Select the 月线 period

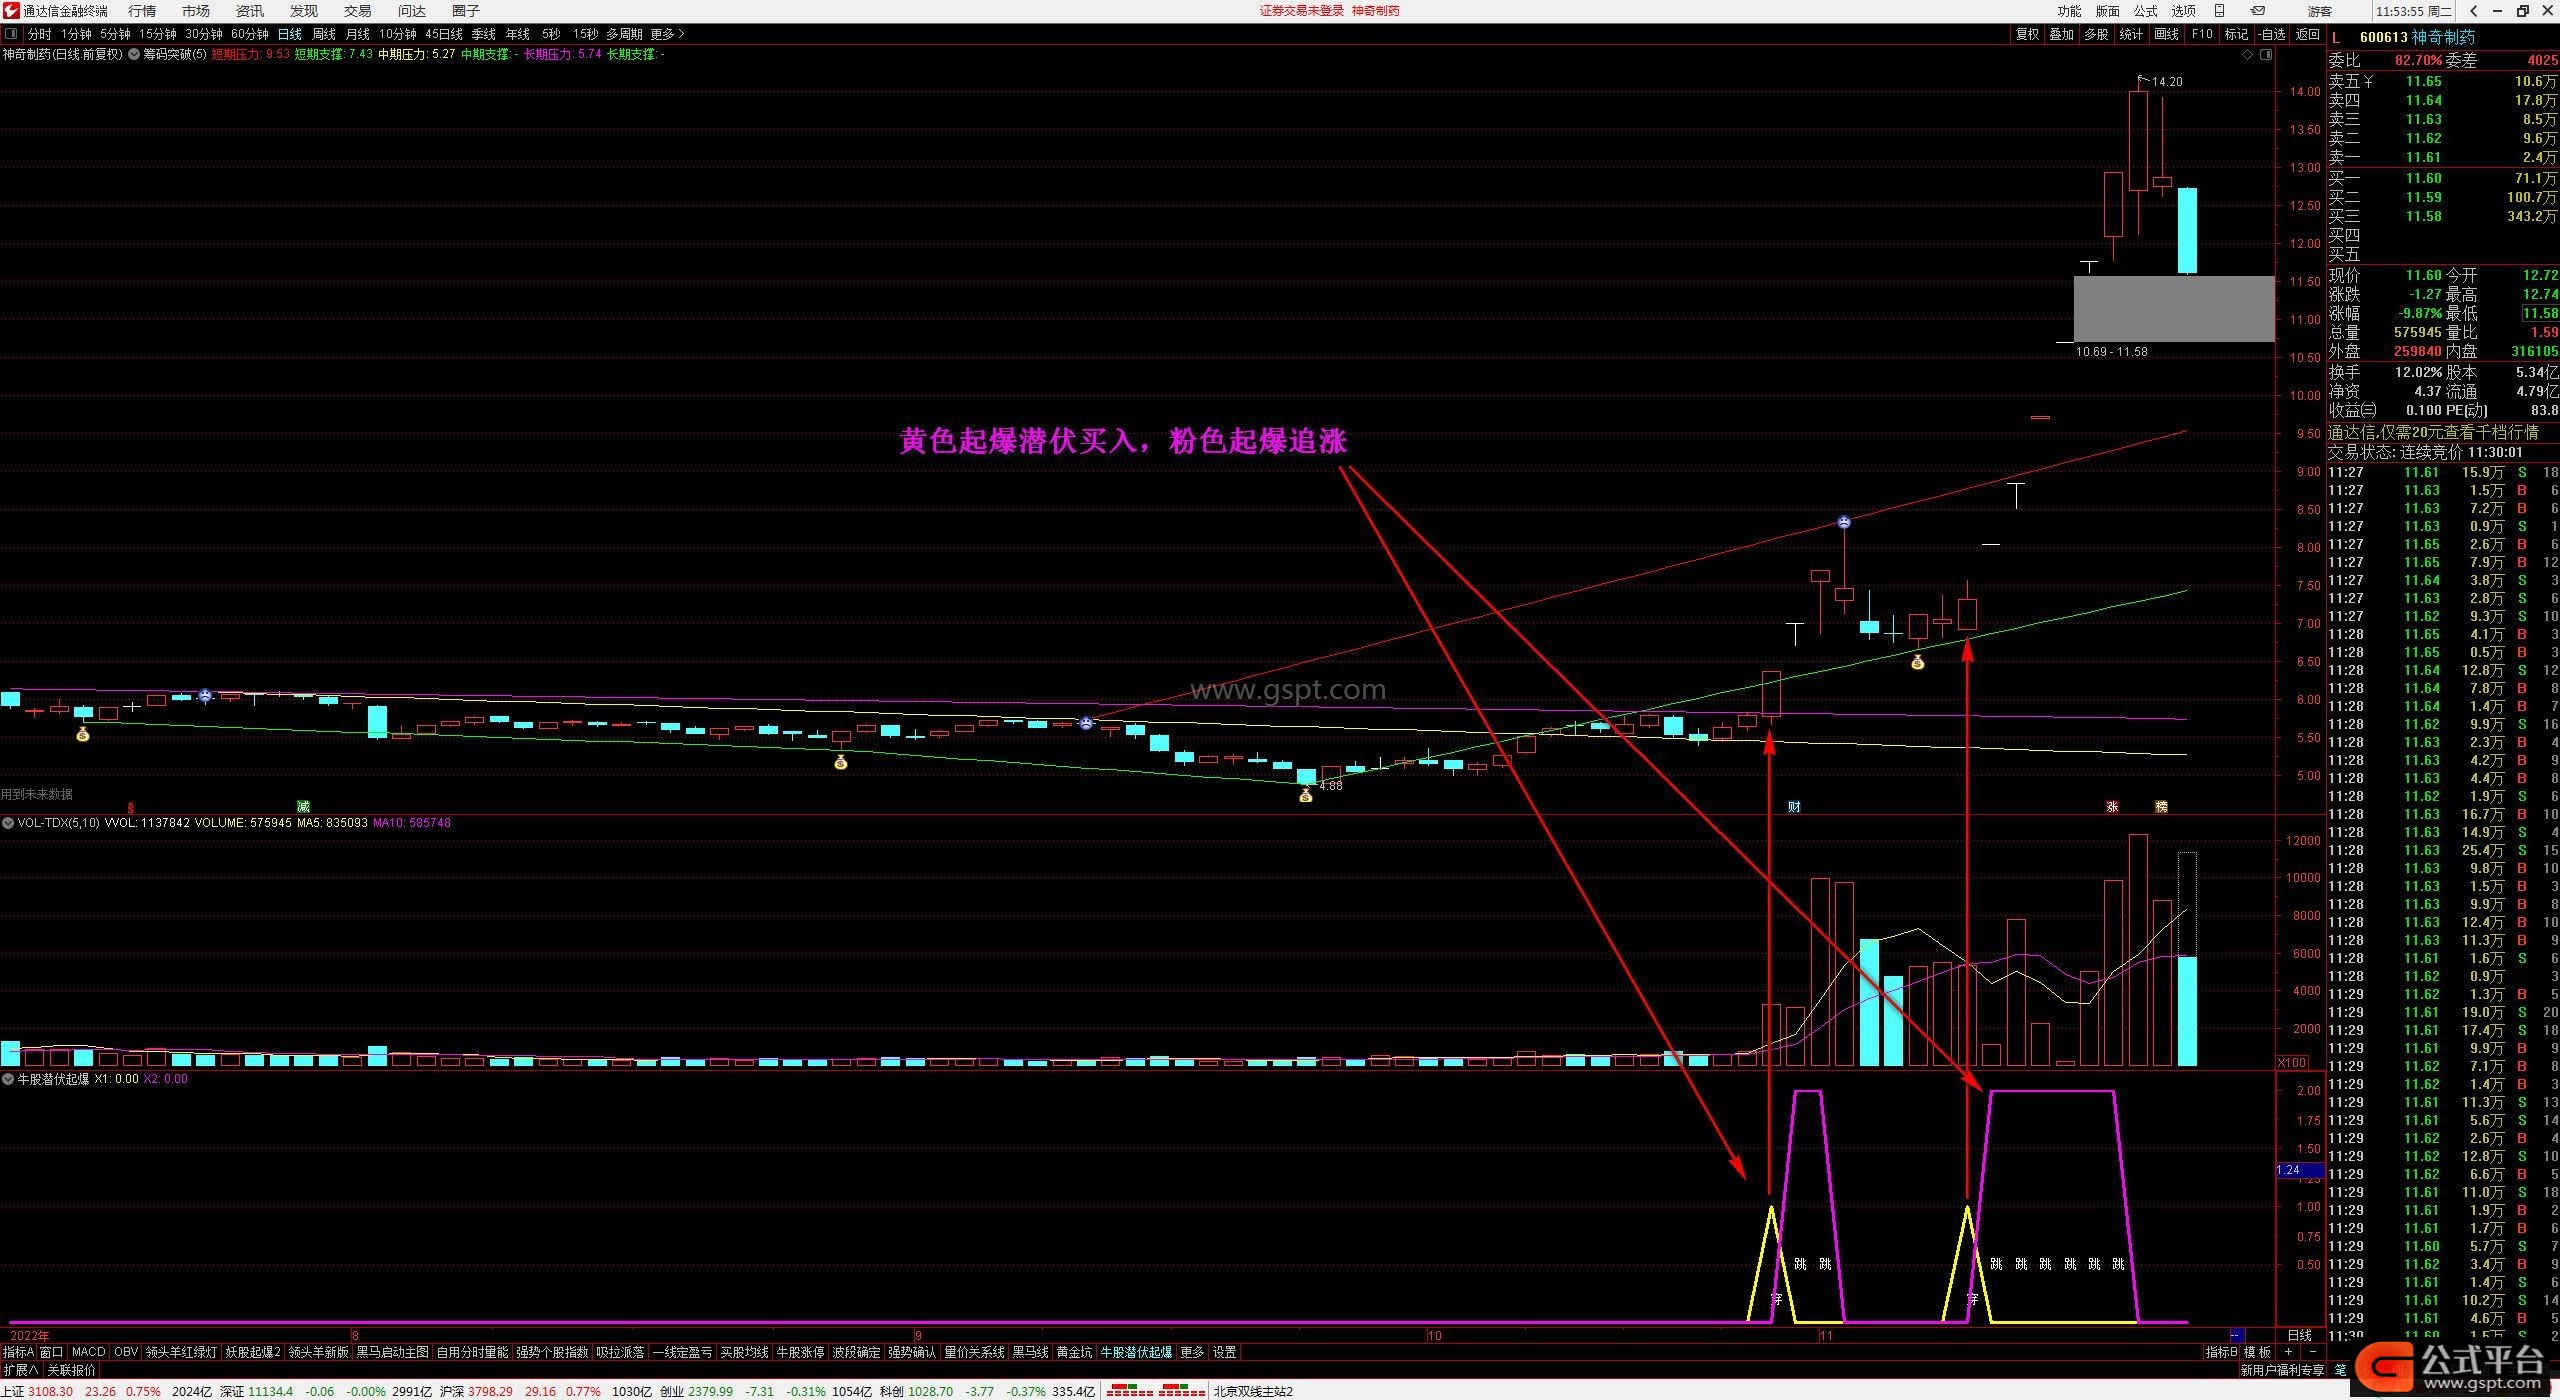tap(357, 34)
